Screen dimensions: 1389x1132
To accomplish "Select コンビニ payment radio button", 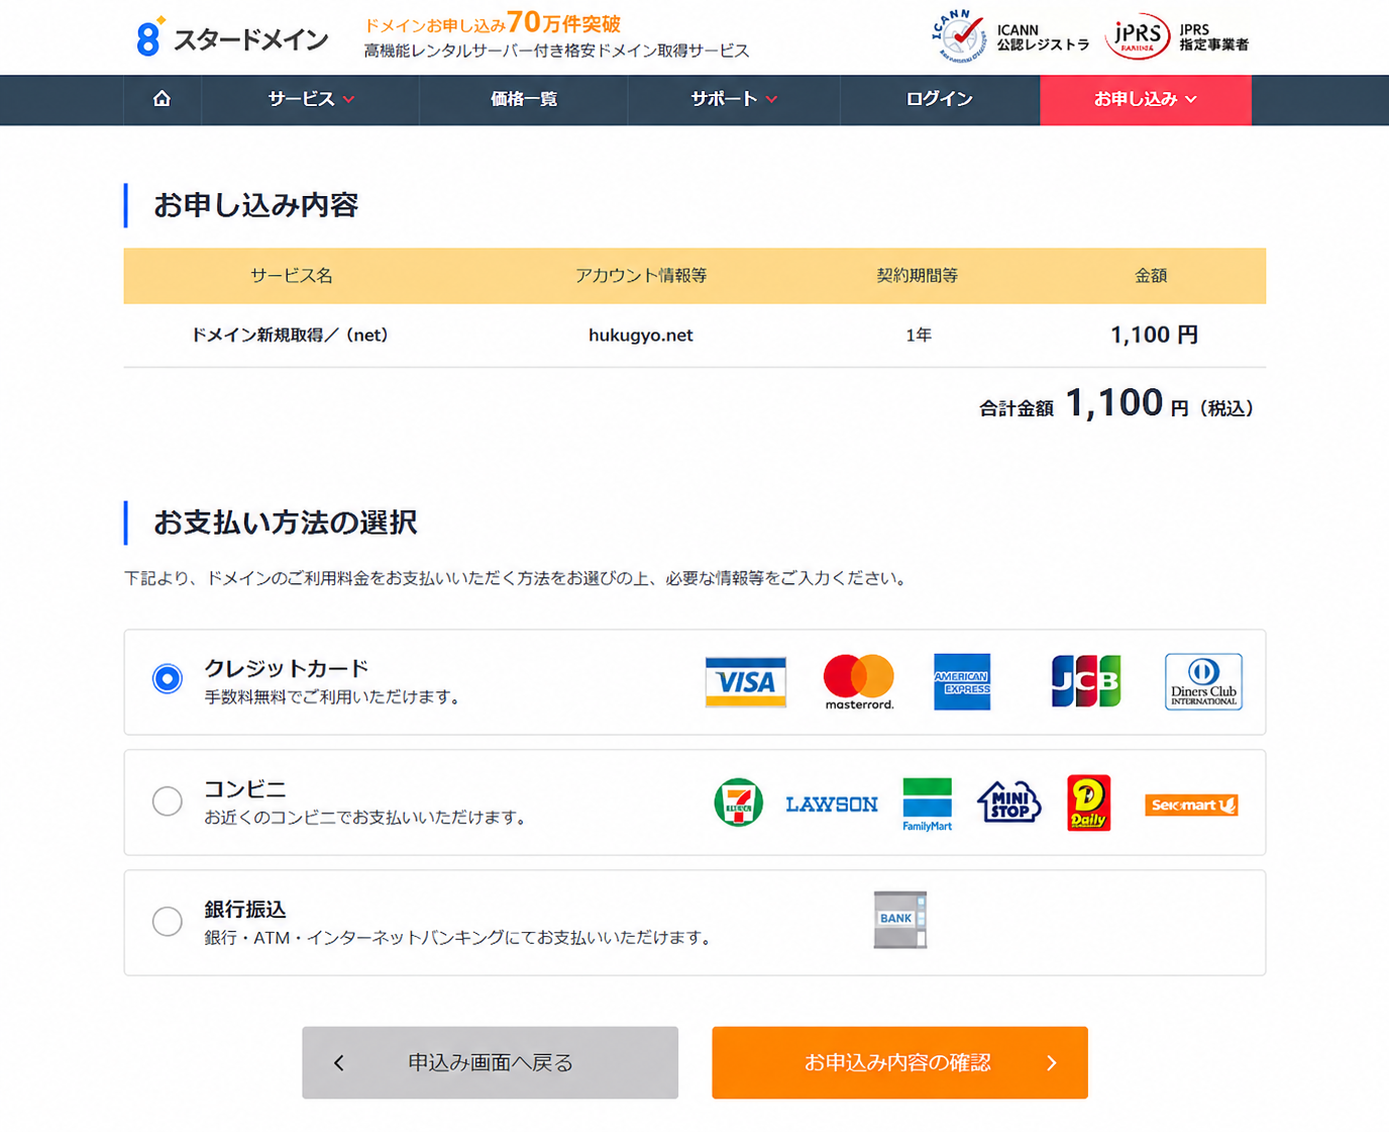I will (x=167, y=801).
